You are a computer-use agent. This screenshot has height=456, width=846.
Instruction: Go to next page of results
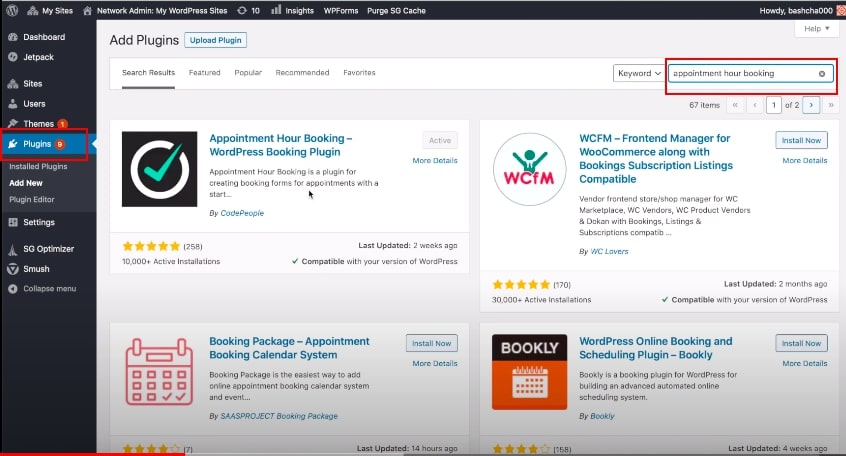pyautogui.click(x=811, y=105)
